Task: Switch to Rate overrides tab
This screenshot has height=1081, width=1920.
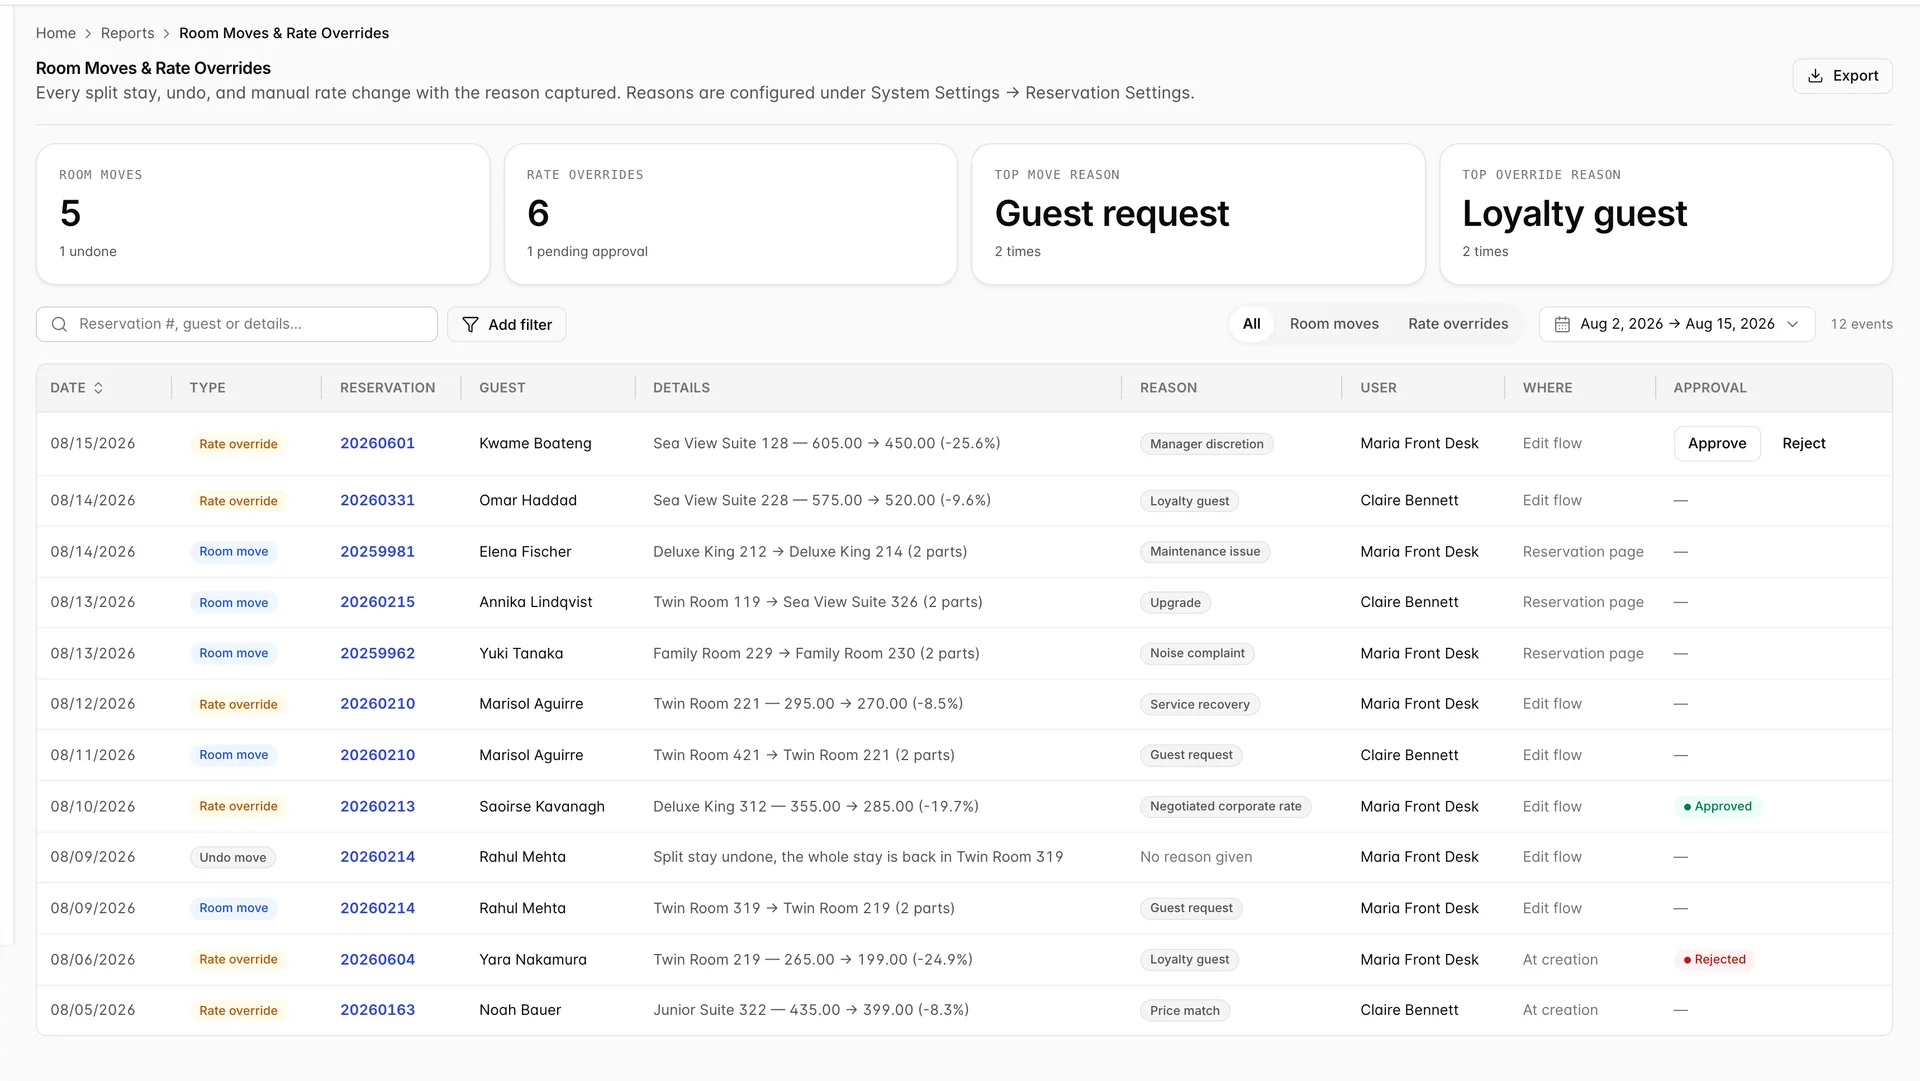Action: point(1458,324)
